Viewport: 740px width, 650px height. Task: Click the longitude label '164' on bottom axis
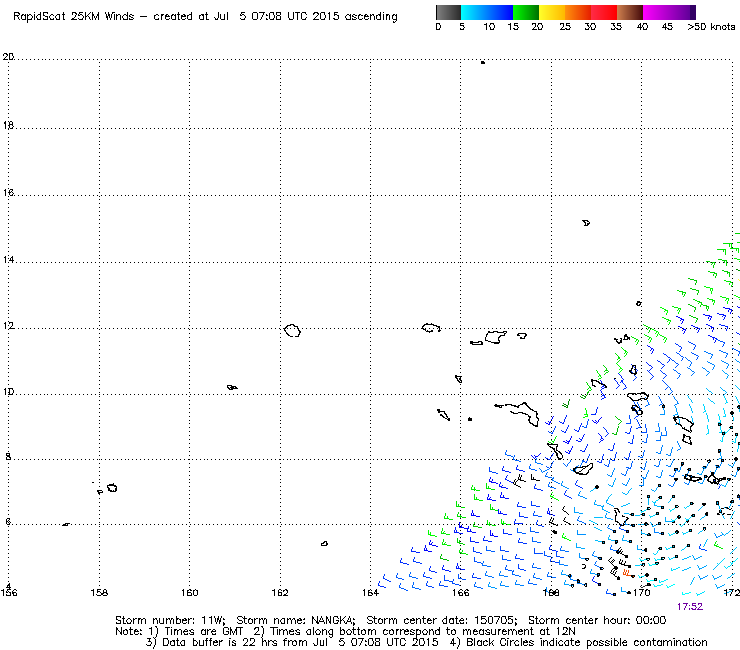point(370,593)
